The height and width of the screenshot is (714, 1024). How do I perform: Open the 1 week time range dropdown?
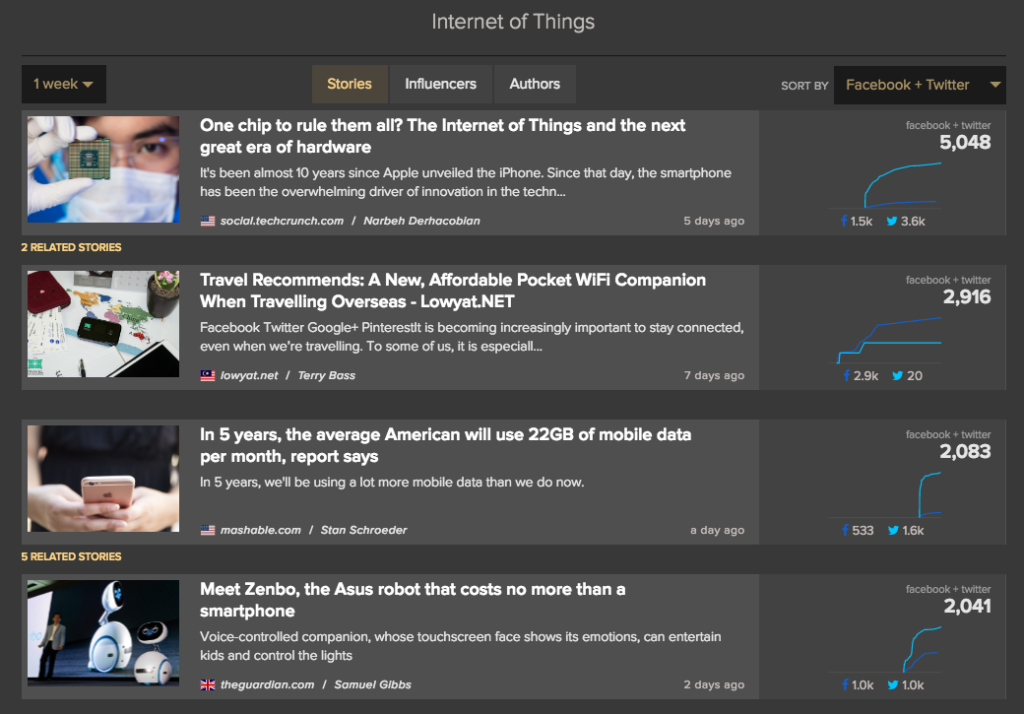click(63, 84)
